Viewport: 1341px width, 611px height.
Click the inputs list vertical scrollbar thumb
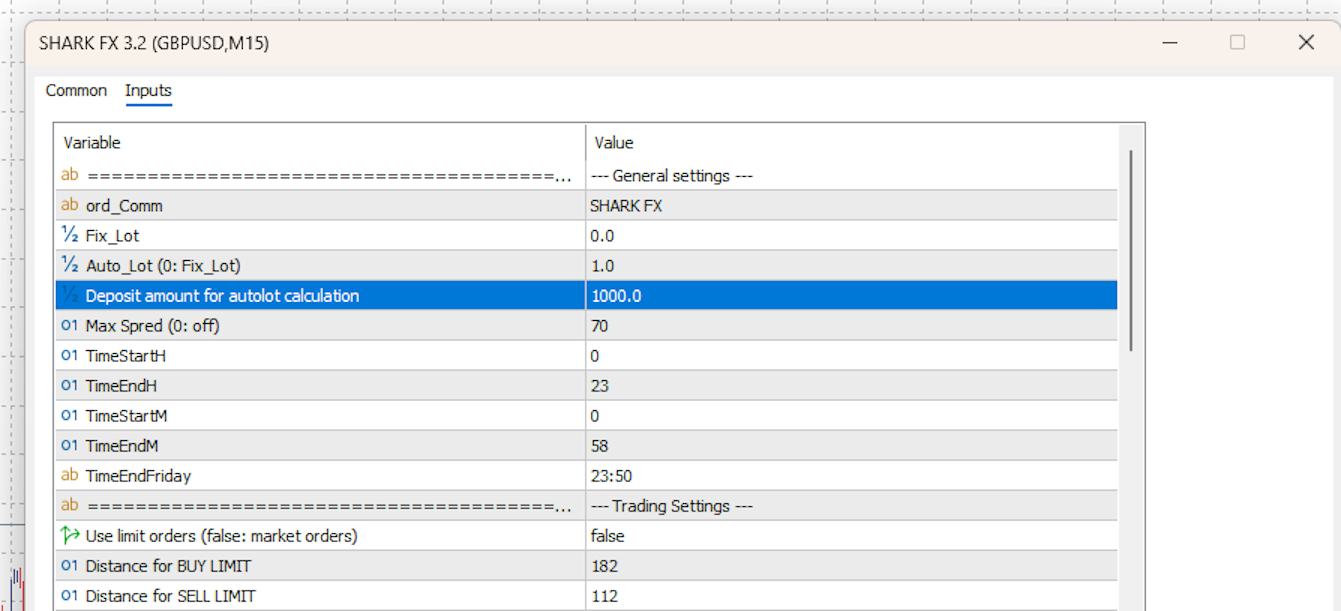tap(1131, 250)
